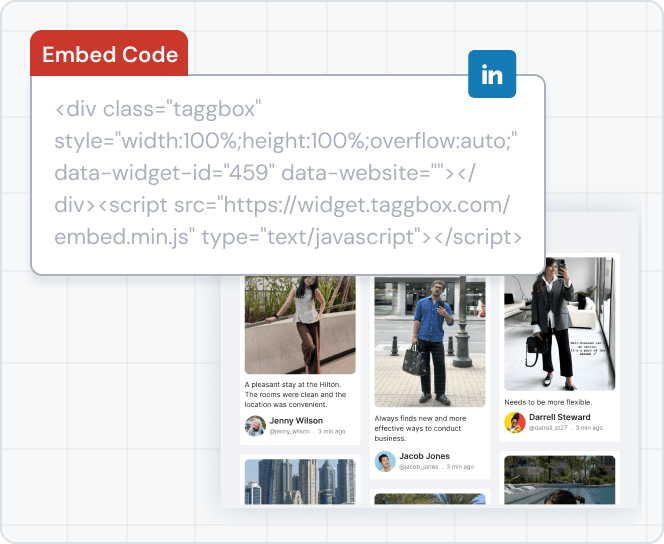Click Jacob Jones's profile avatar

click(x=385, y=461)
